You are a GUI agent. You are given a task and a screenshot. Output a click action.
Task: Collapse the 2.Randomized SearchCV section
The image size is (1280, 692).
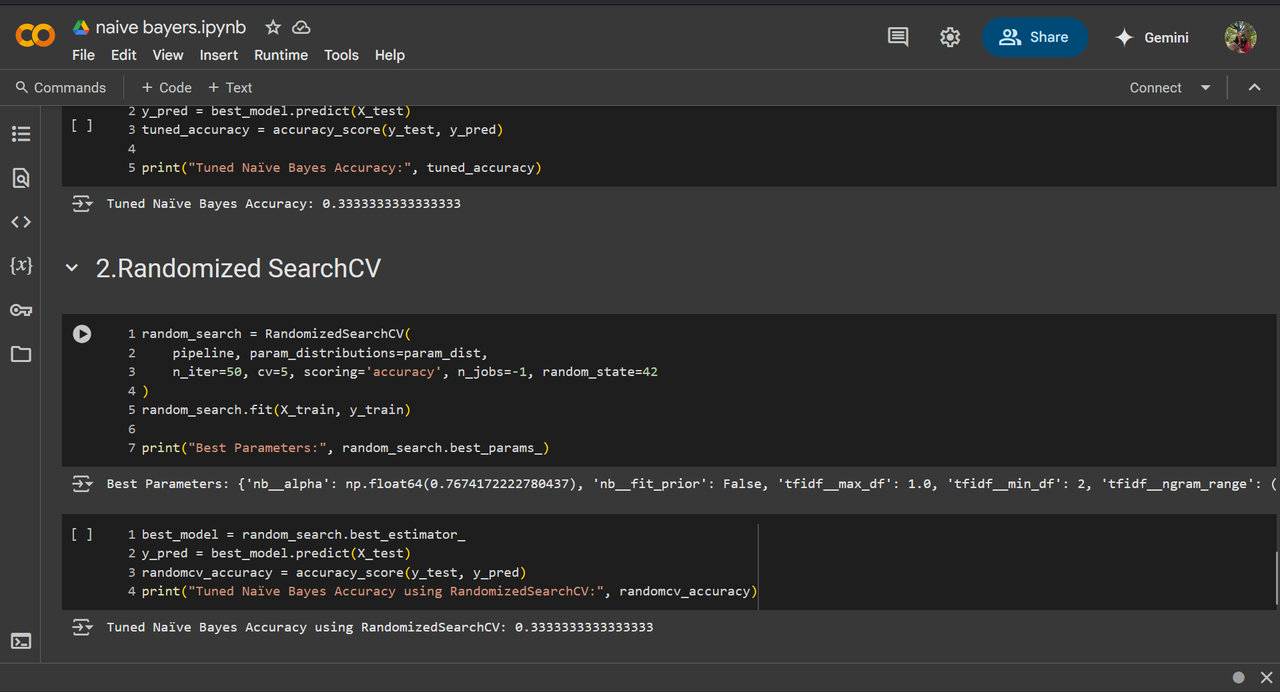[x=71, y=268]
